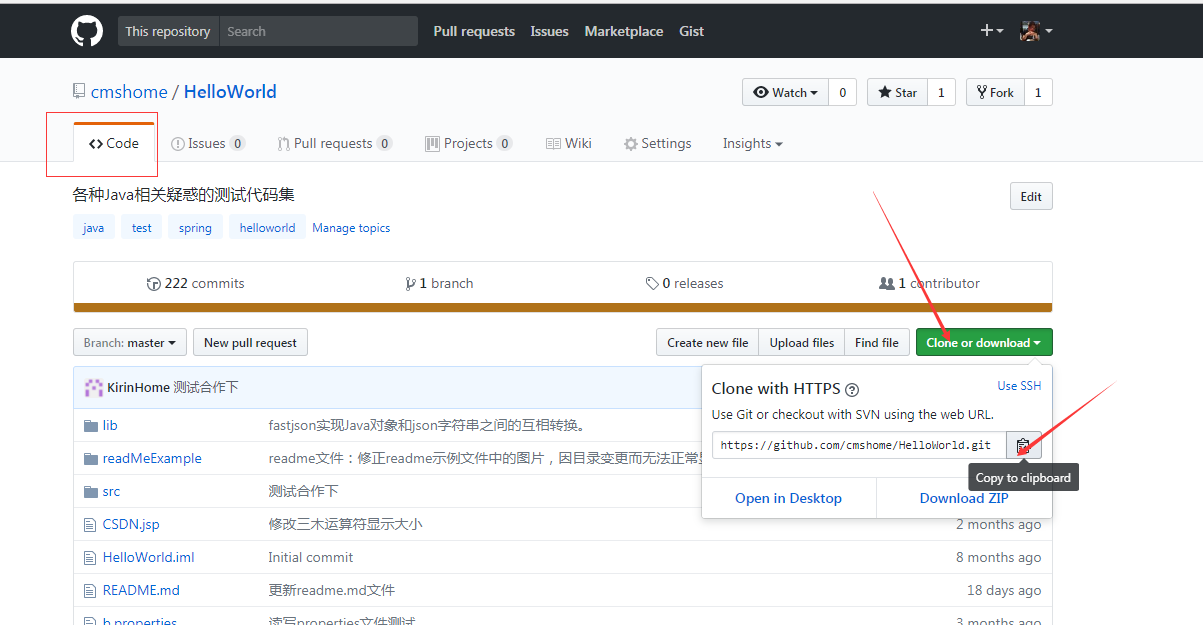The height and width of the screenshot is (625, 1203).
Task: Click the Upload files button
Action: click(802, 343)
